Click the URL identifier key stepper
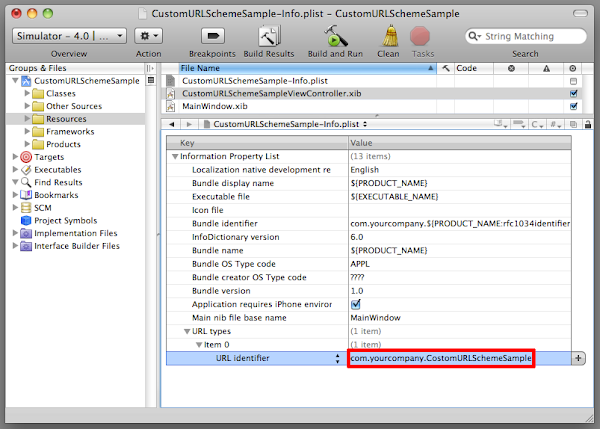Screen dimensions: 600x429 pyautogui.click(x=337, y=358)
